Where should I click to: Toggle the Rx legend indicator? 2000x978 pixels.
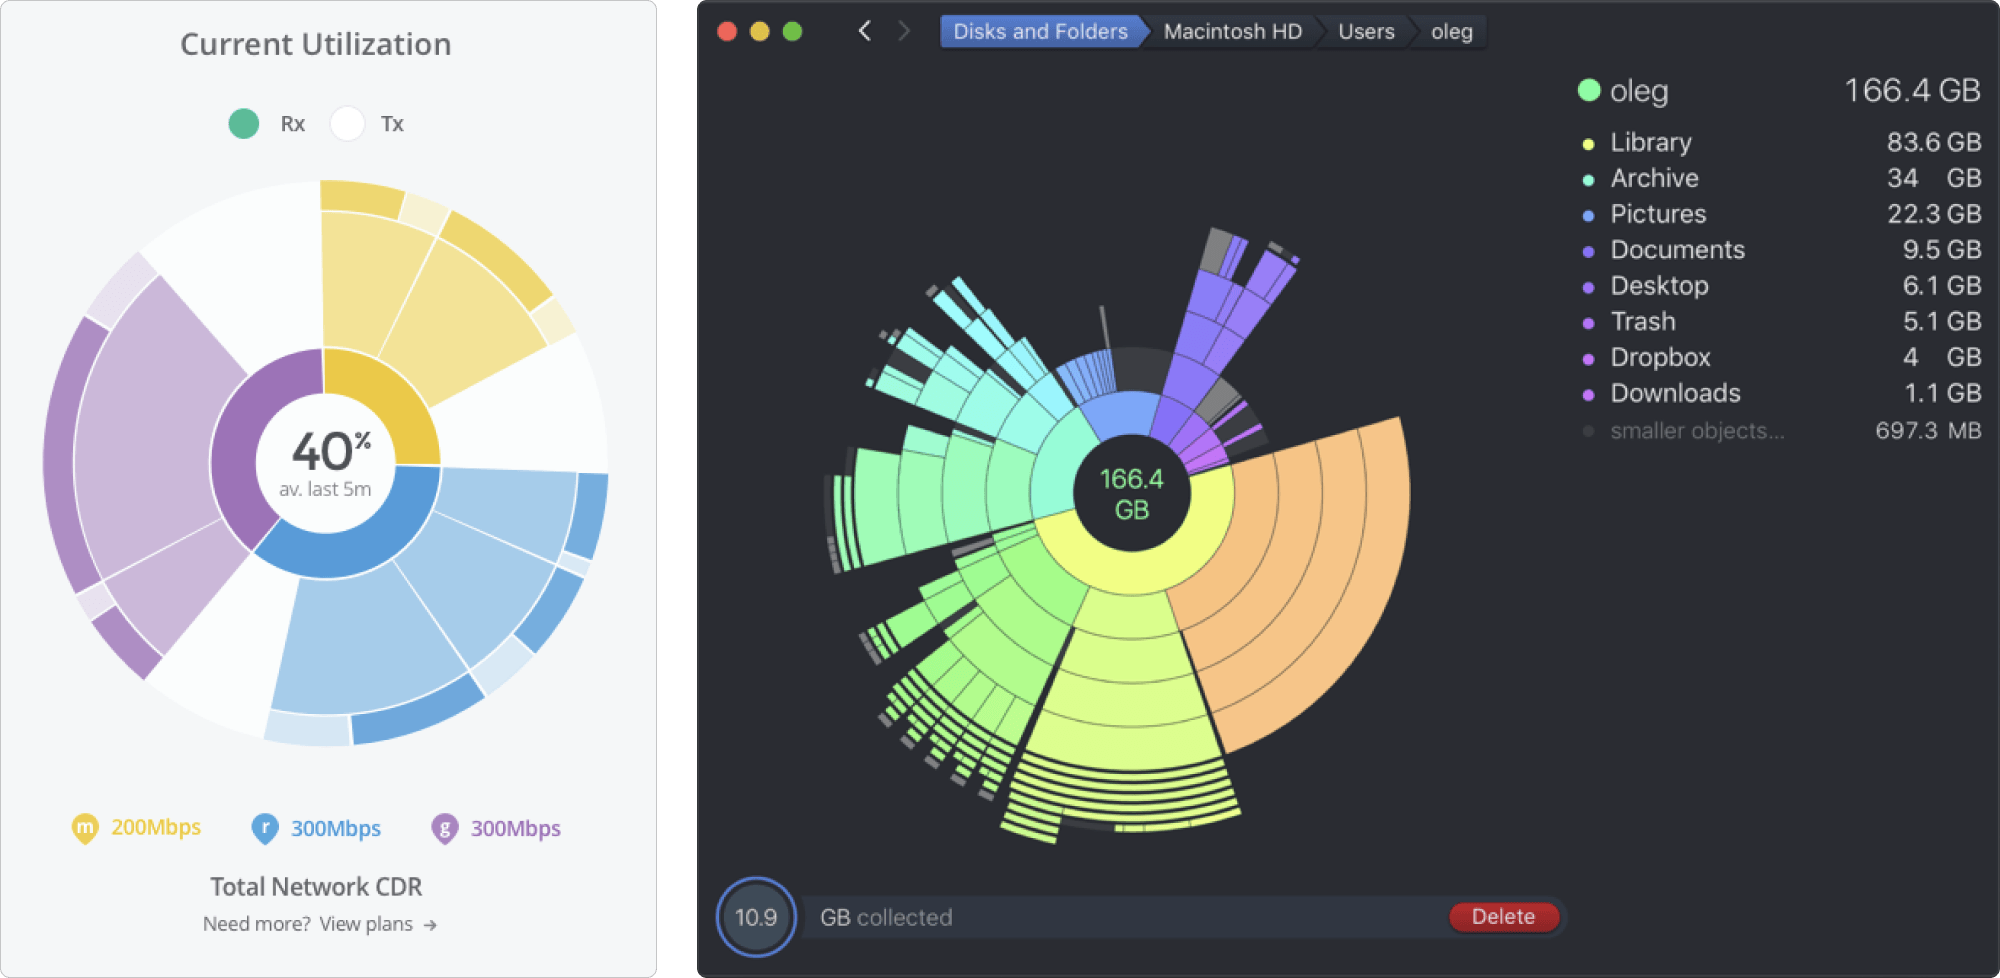click(x=243, y=123)
